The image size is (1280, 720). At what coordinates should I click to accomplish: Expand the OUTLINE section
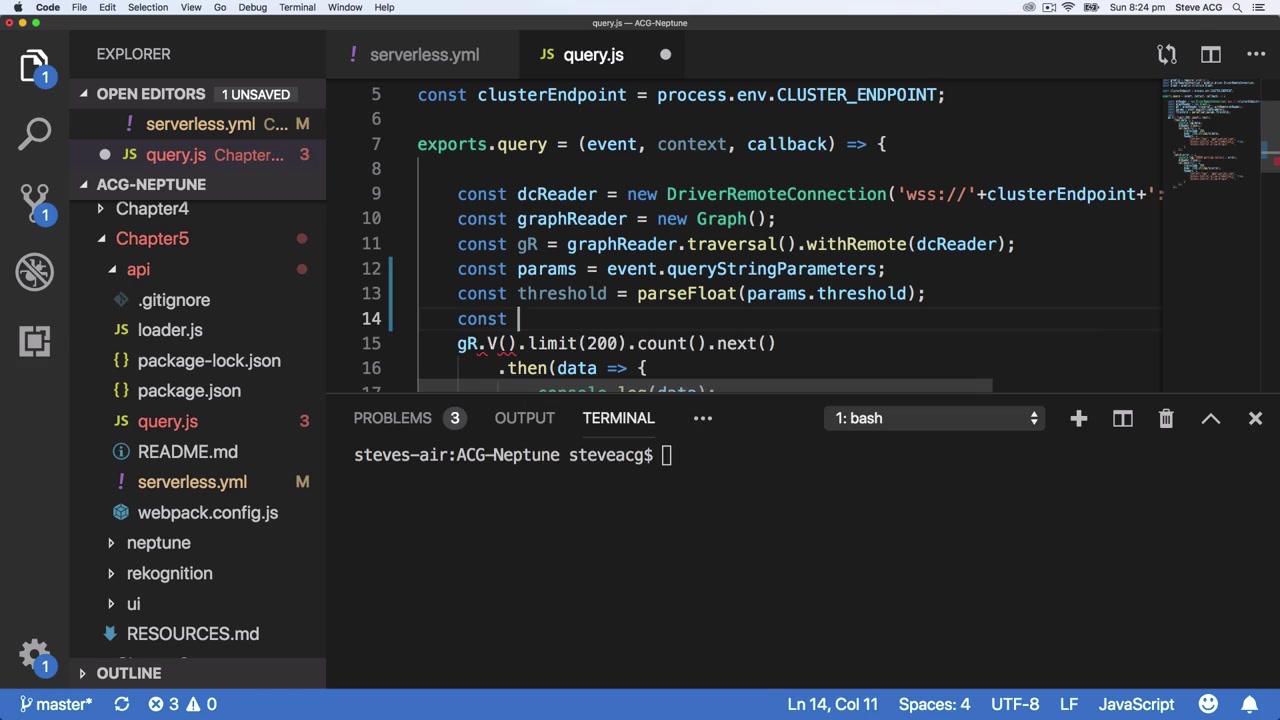128,674
